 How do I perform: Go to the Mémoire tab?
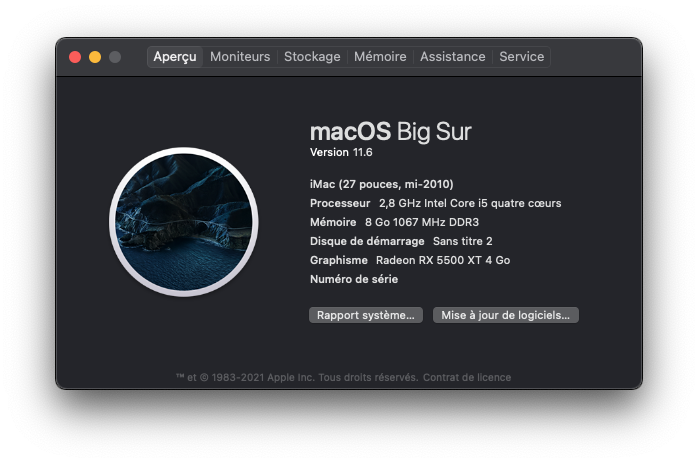point(380,57)
